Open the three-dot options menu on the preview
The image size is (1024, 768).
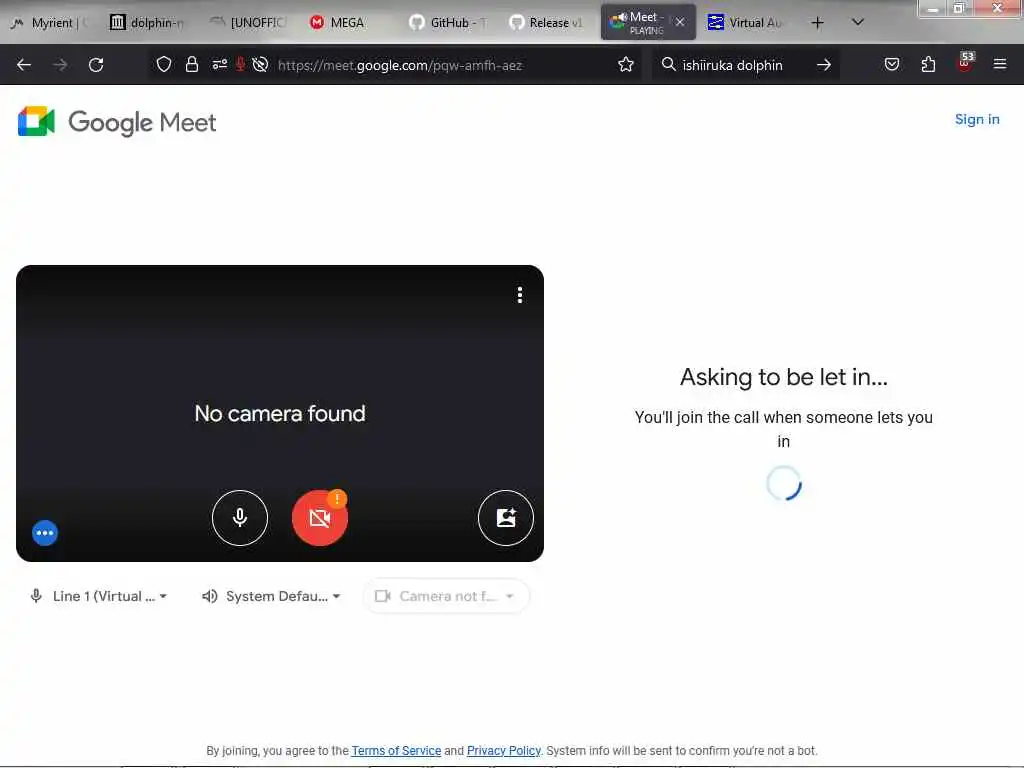point(520,295)
